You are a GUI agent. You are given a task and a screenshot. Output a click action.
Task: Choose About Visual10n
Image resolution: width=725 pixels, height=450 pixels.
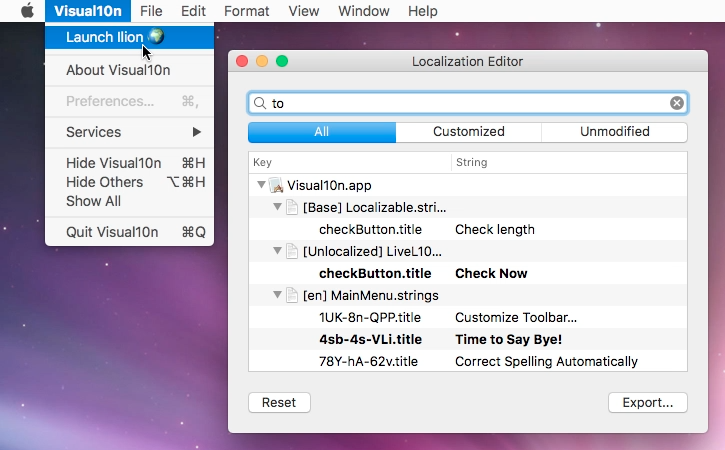pos(129,70)
